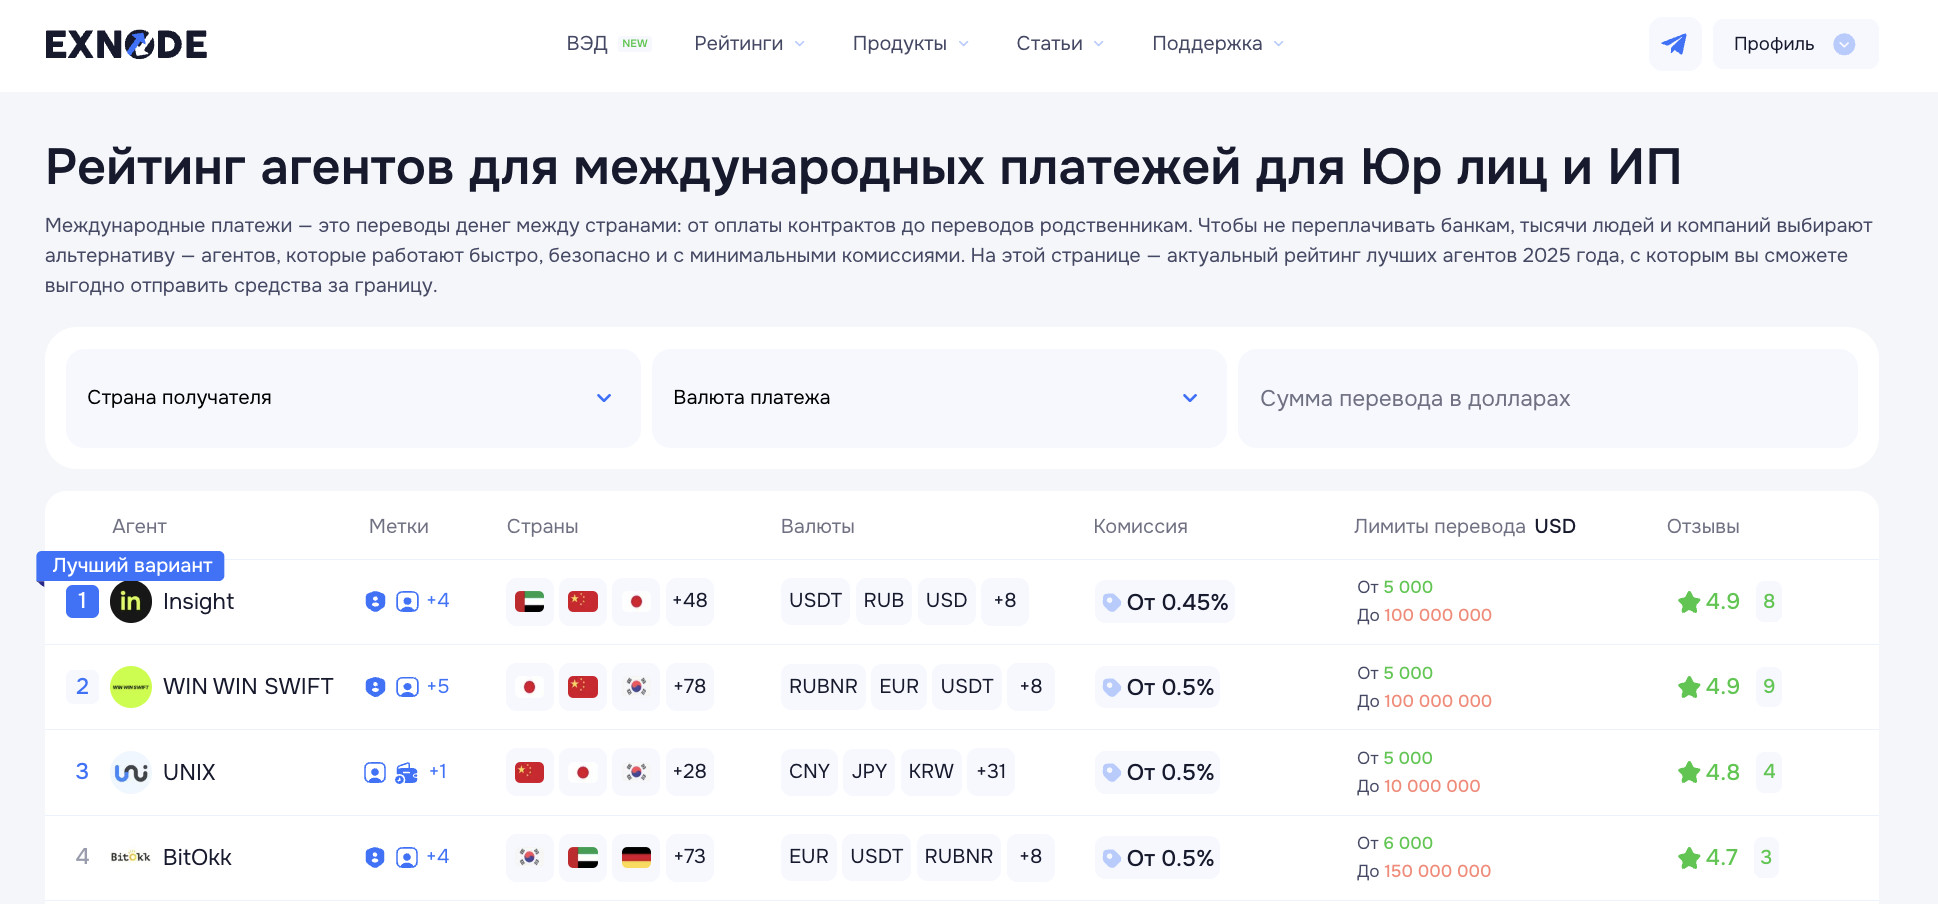The image size is (1938, 904).
Task: Go to the EXNODE logo home page
Action: click(126, 44)
